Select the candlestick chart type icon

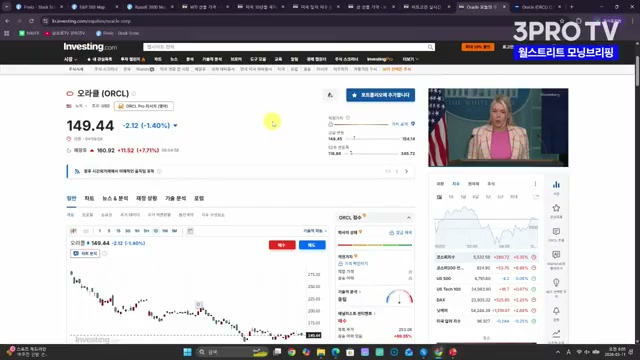coord(73,231)
